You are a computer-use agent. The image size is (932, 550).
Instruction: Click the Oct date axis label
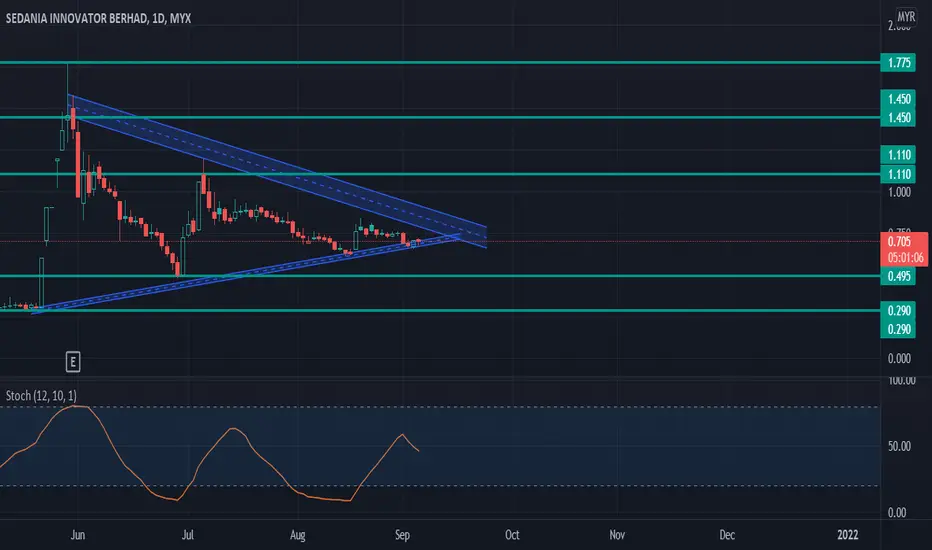(512, 535)
